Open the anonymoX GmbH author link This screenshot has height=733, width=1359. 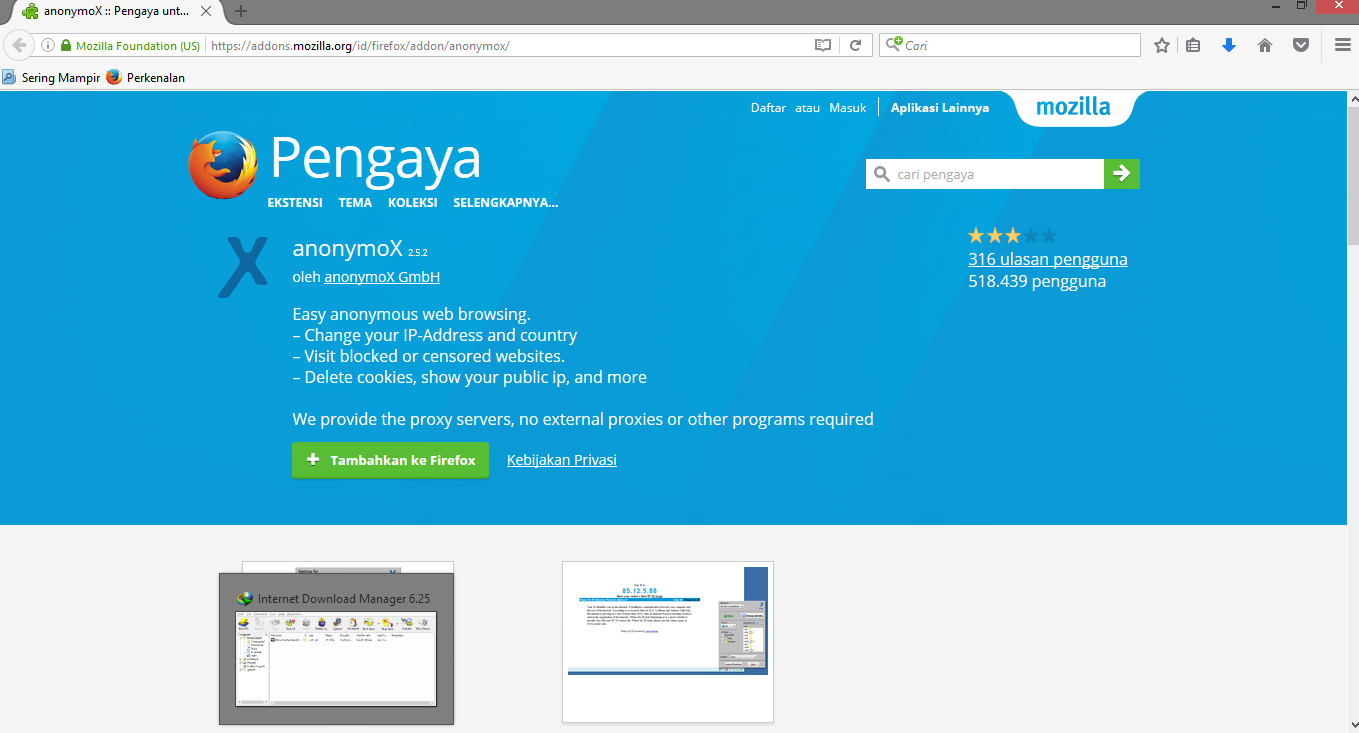[x=382, y=277]
